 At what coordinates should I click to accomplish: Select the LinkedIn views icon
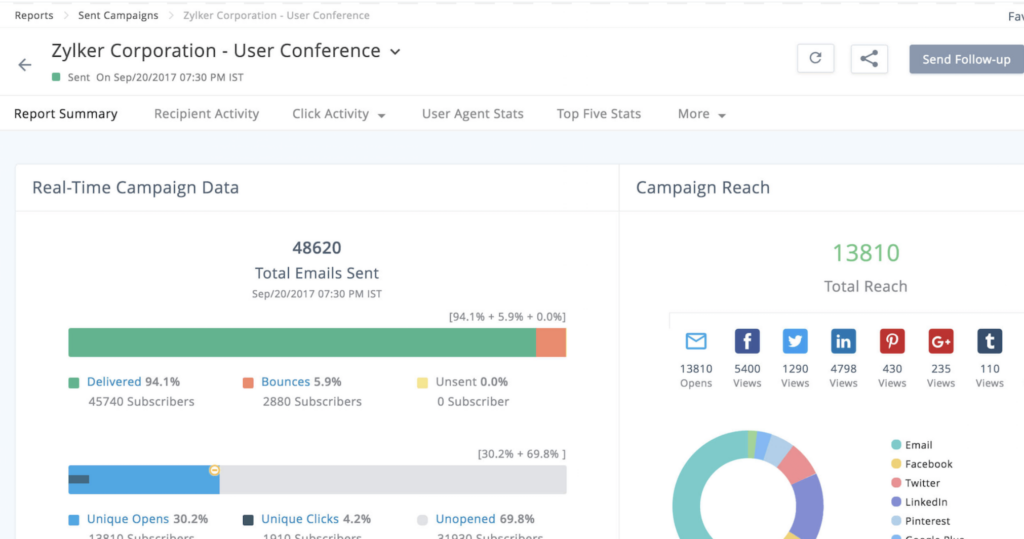[843, 341]
